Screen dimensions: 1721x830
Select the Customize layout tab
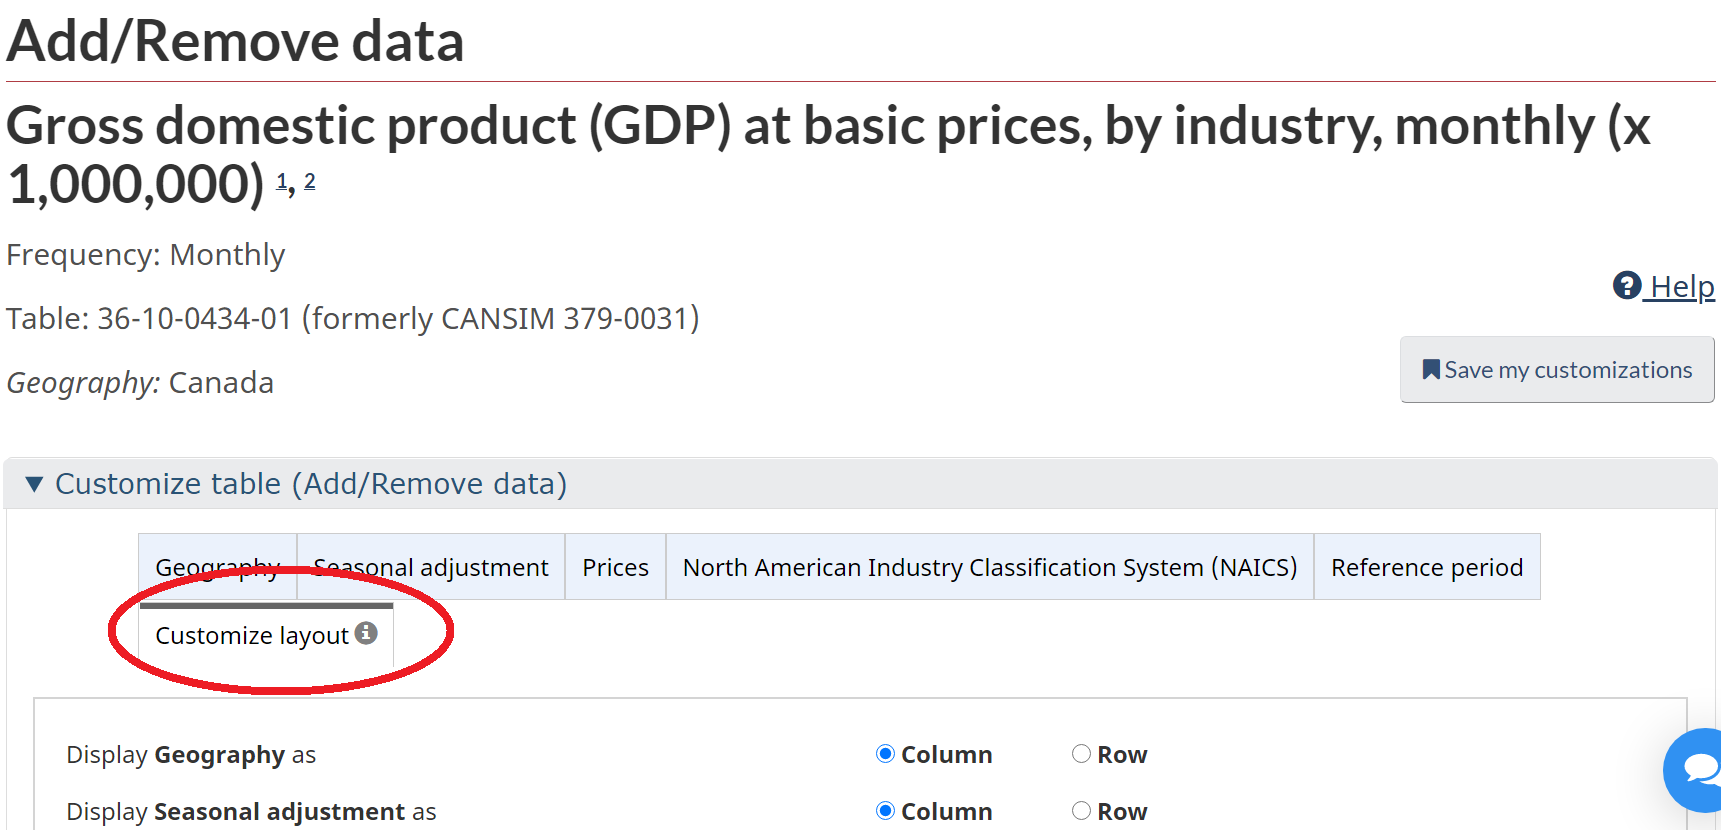tap(252, 636)
